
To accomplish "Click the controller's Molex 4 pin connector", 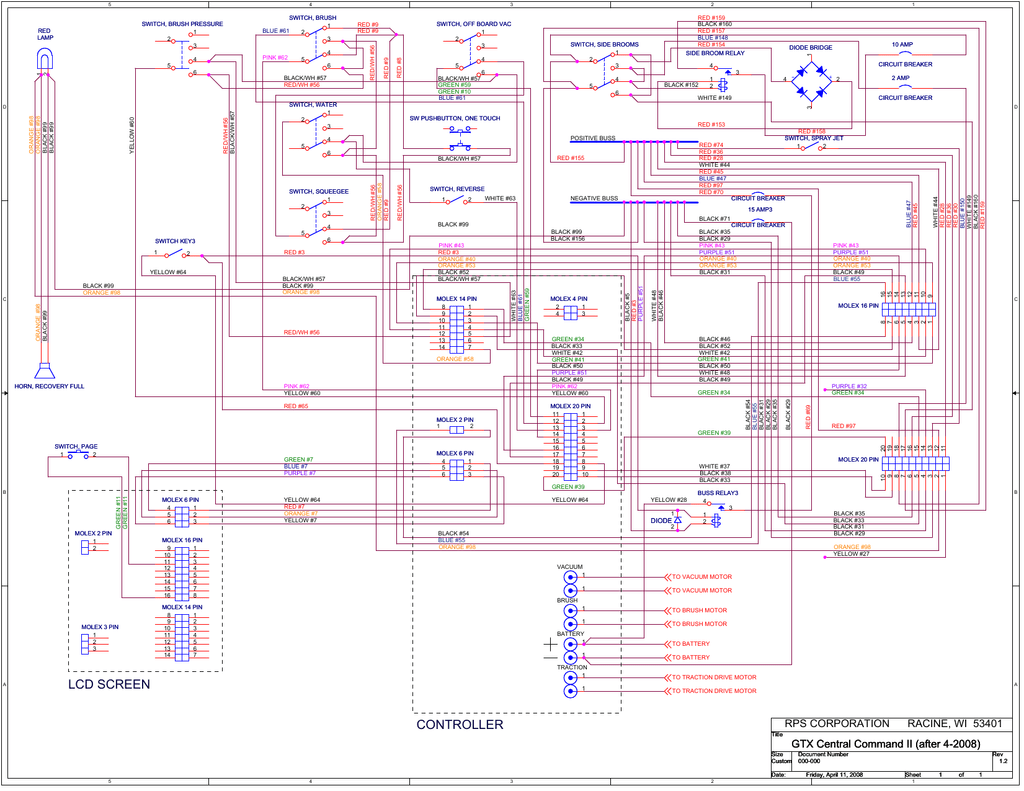I will [x=570, y=312].
